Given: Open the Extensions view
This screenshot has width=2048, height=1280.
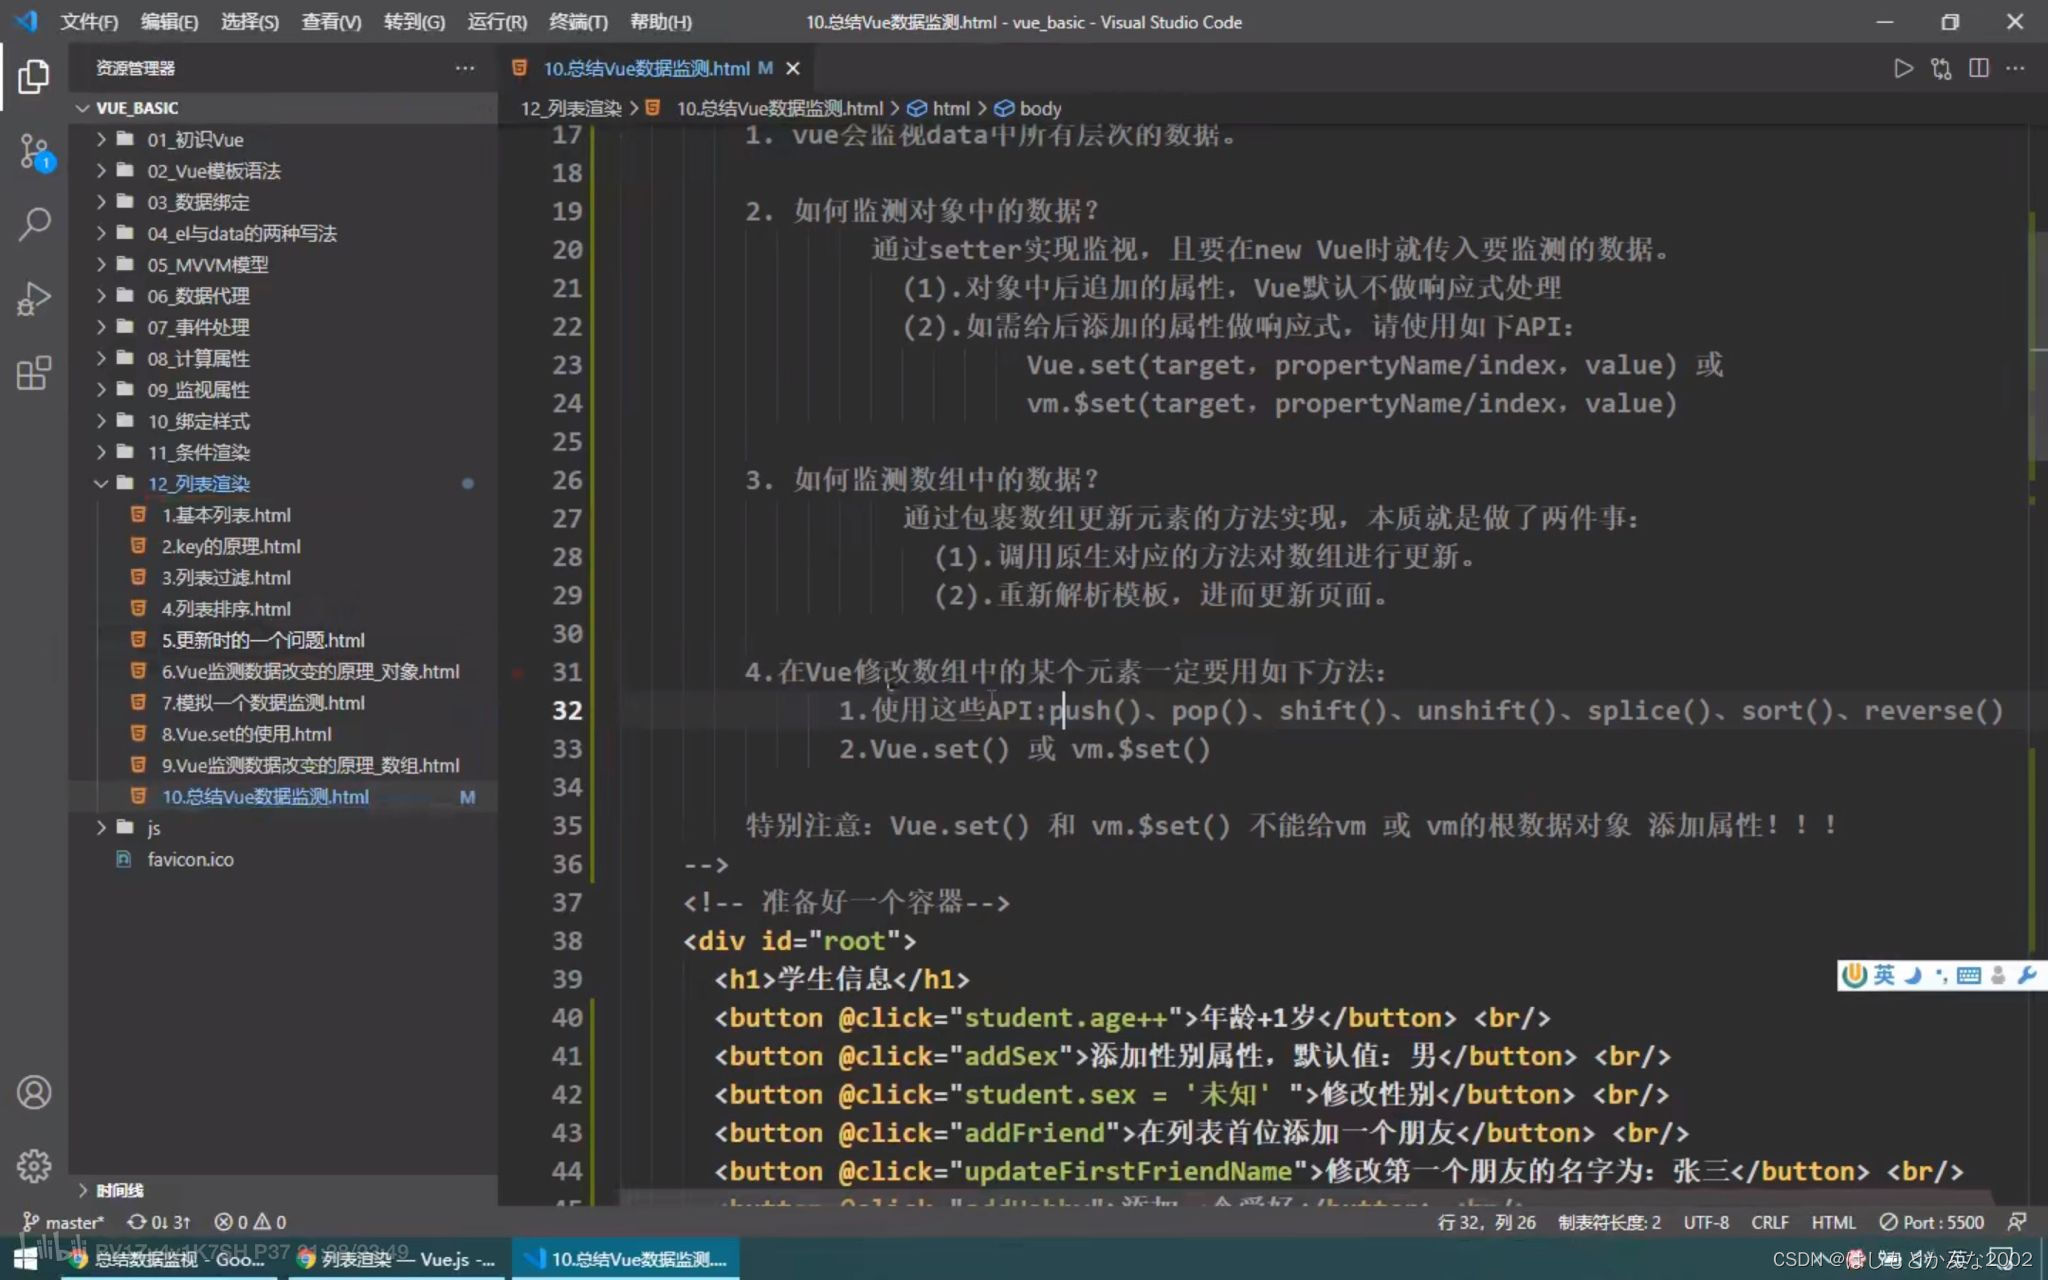Looking at the screenshot, I should click(34, 373).
